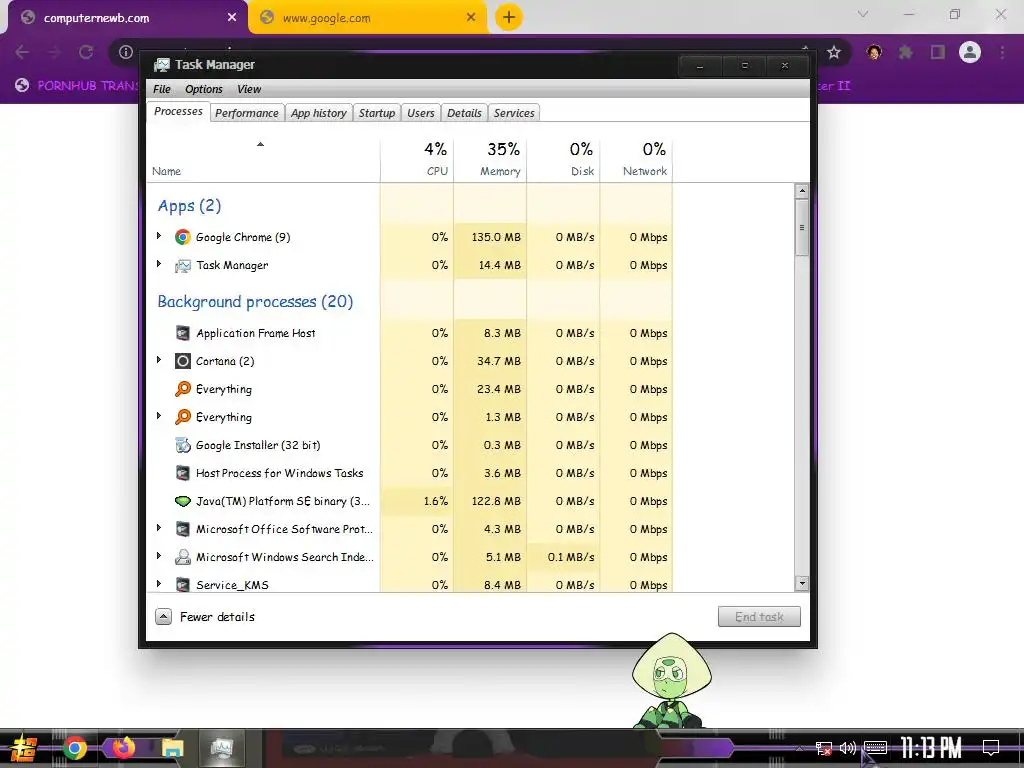Click Task Manager taskbar button

tap(221, 748)
